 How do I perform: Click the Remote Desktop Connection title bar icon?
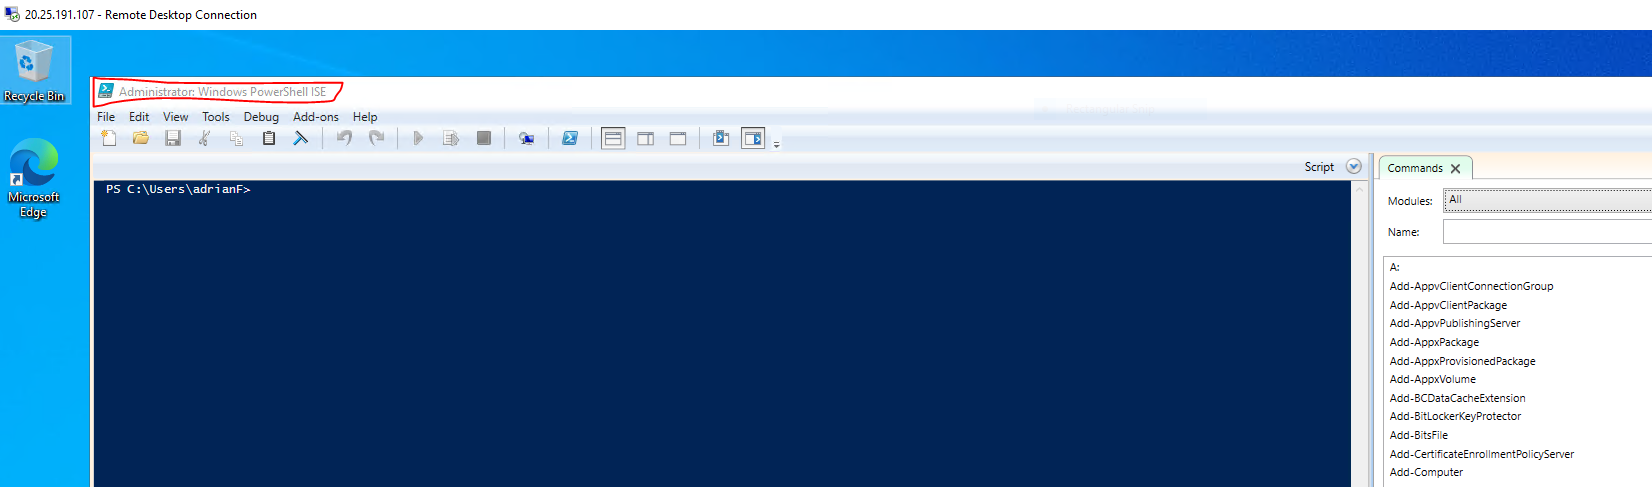pos(12,14)
